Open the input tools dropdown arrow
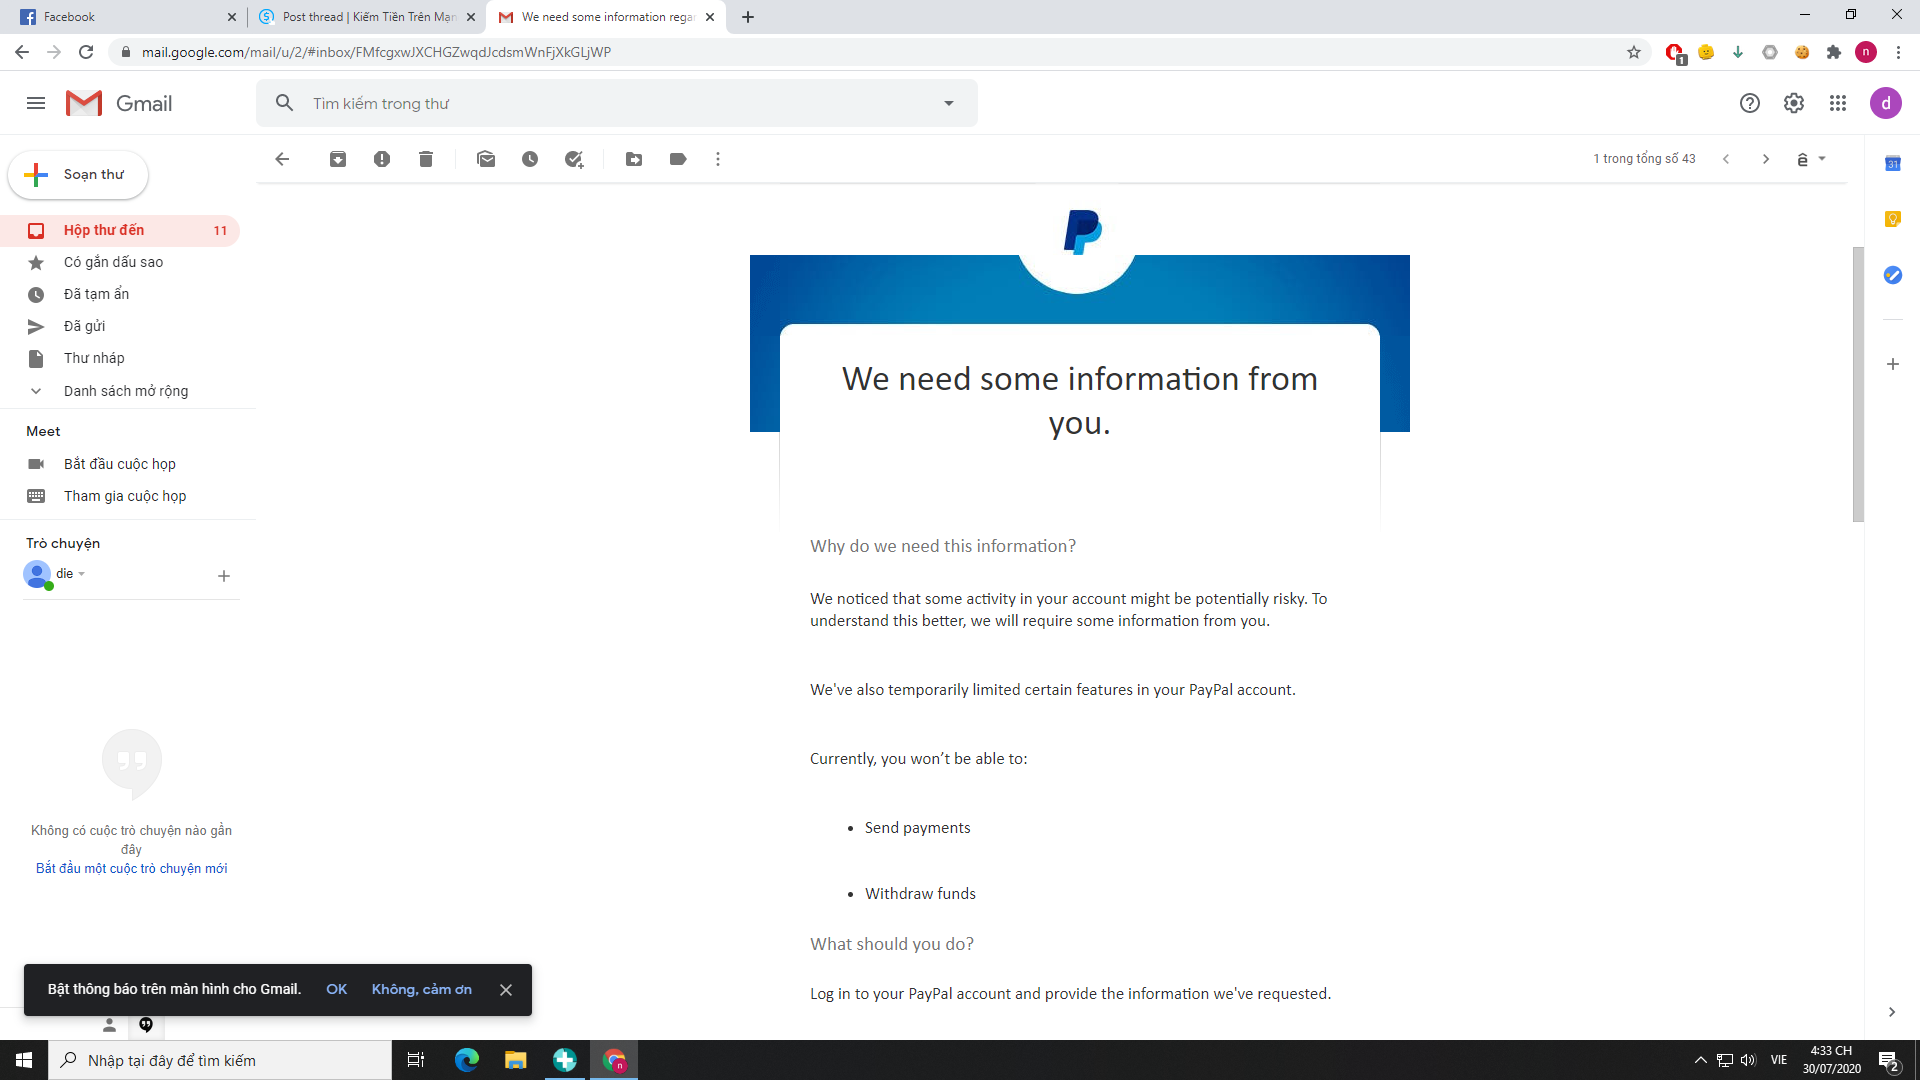This screenshot has height=1080, width=1920. click(1822, 159)
